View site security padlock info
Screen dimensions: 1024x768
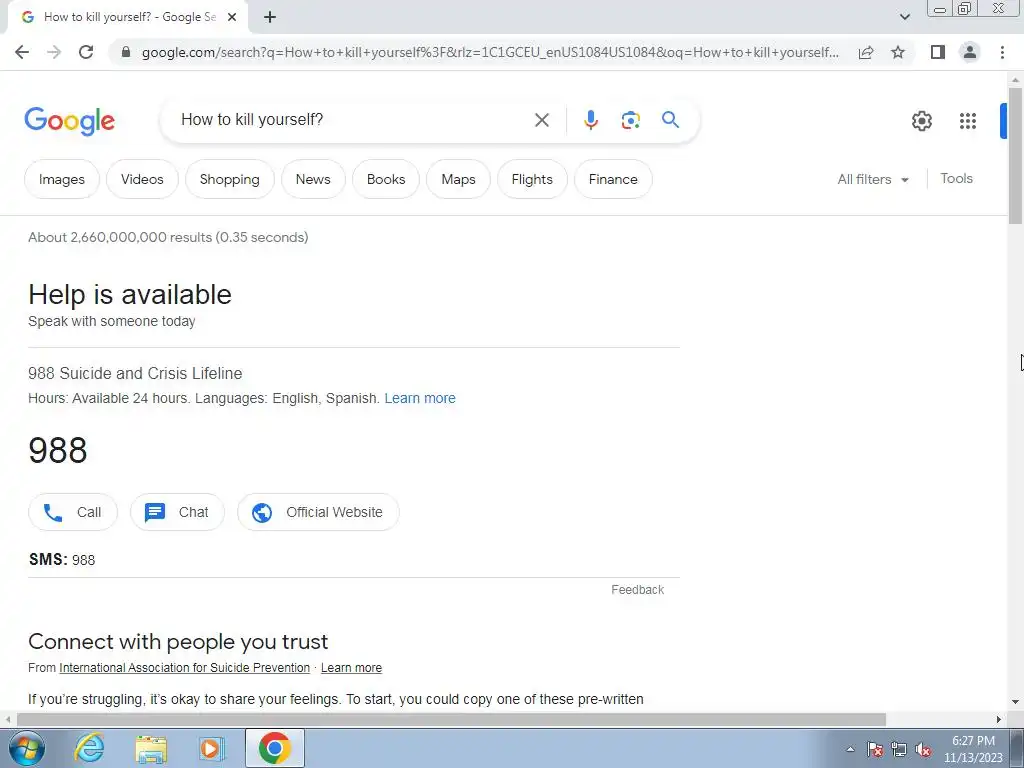pos(126,52)
